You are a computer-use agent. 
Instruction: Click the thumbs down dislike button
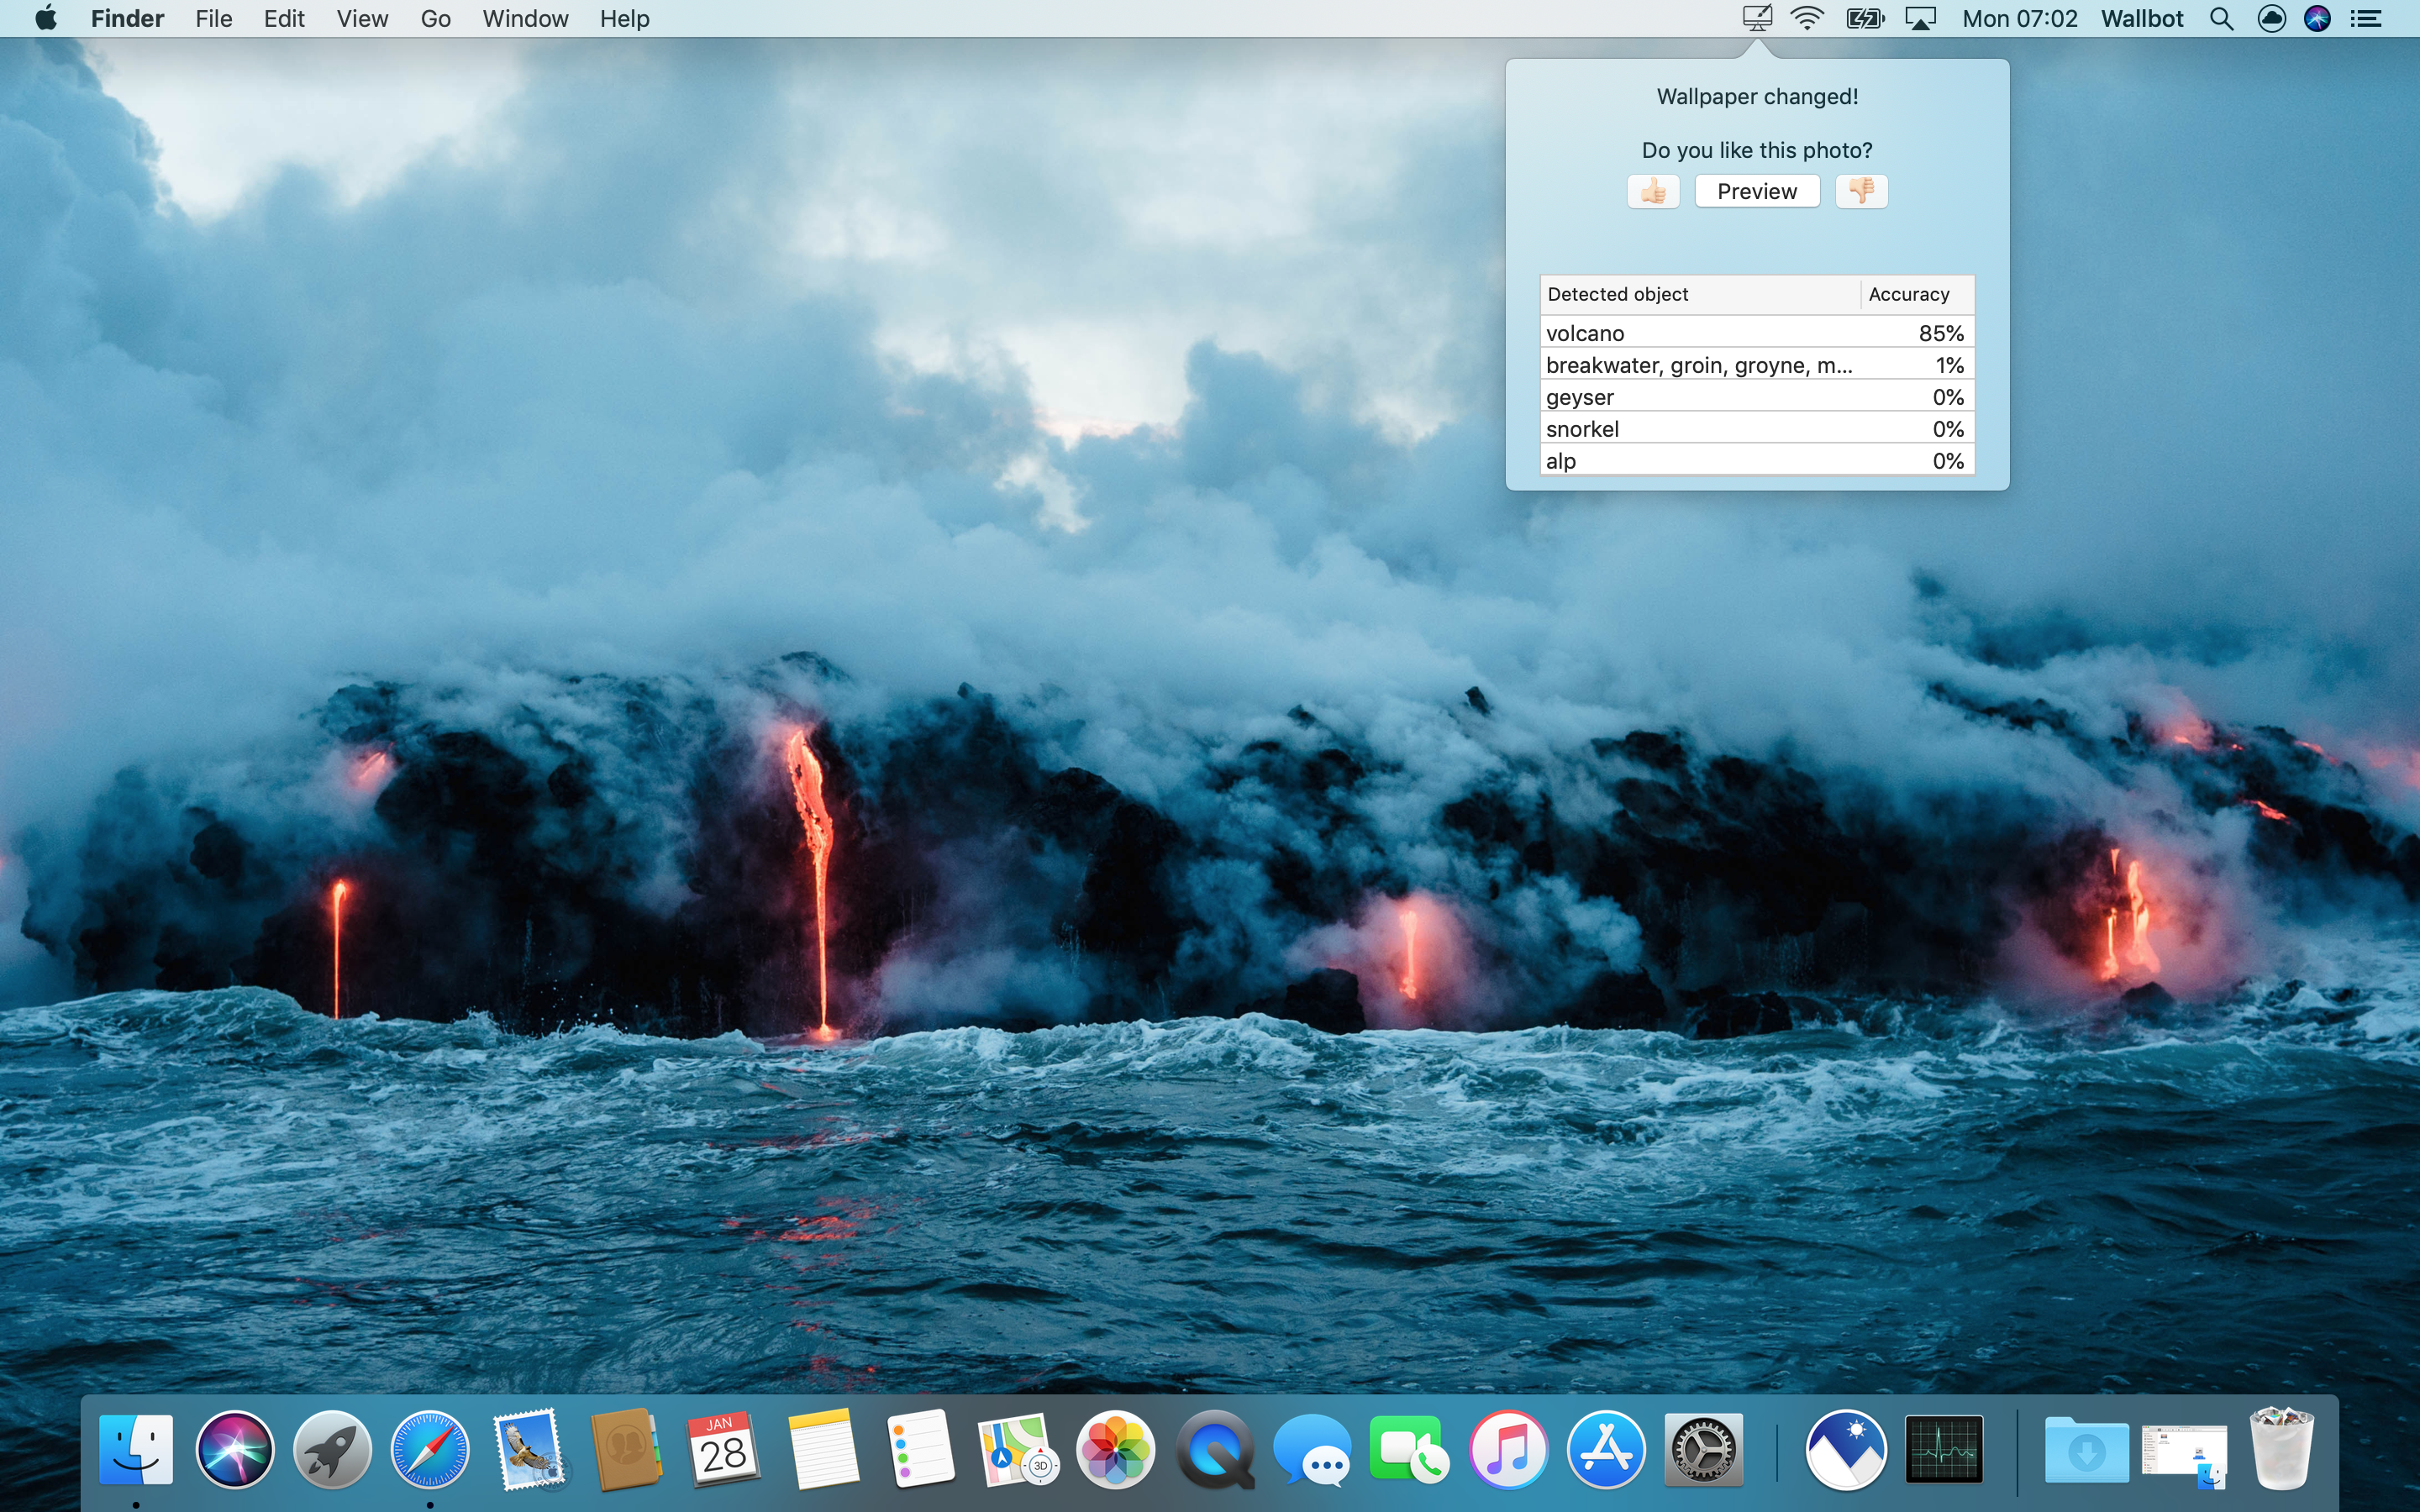[1861, 191]
